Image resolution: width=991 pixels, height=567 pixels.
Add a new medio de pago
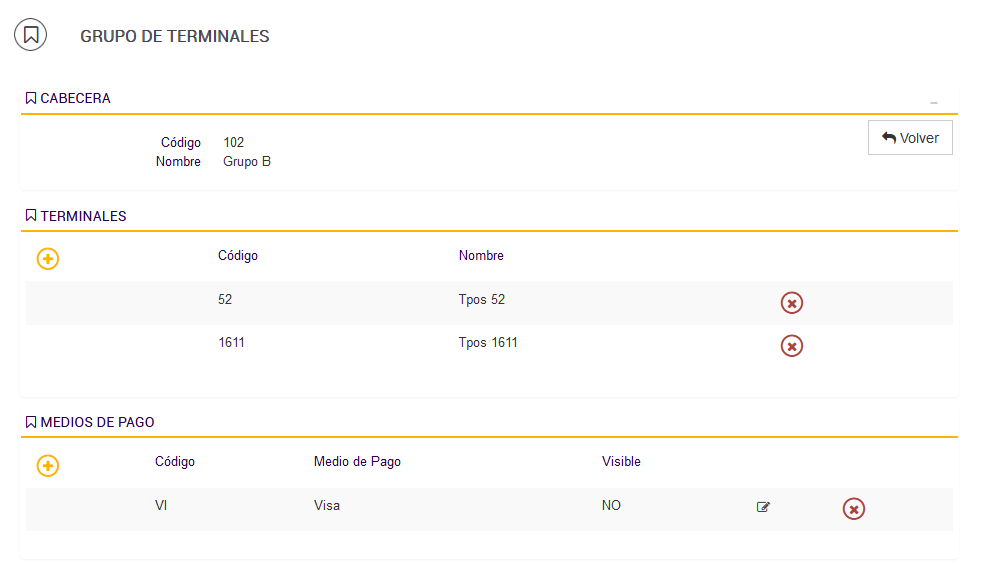[x=48, y=466]
